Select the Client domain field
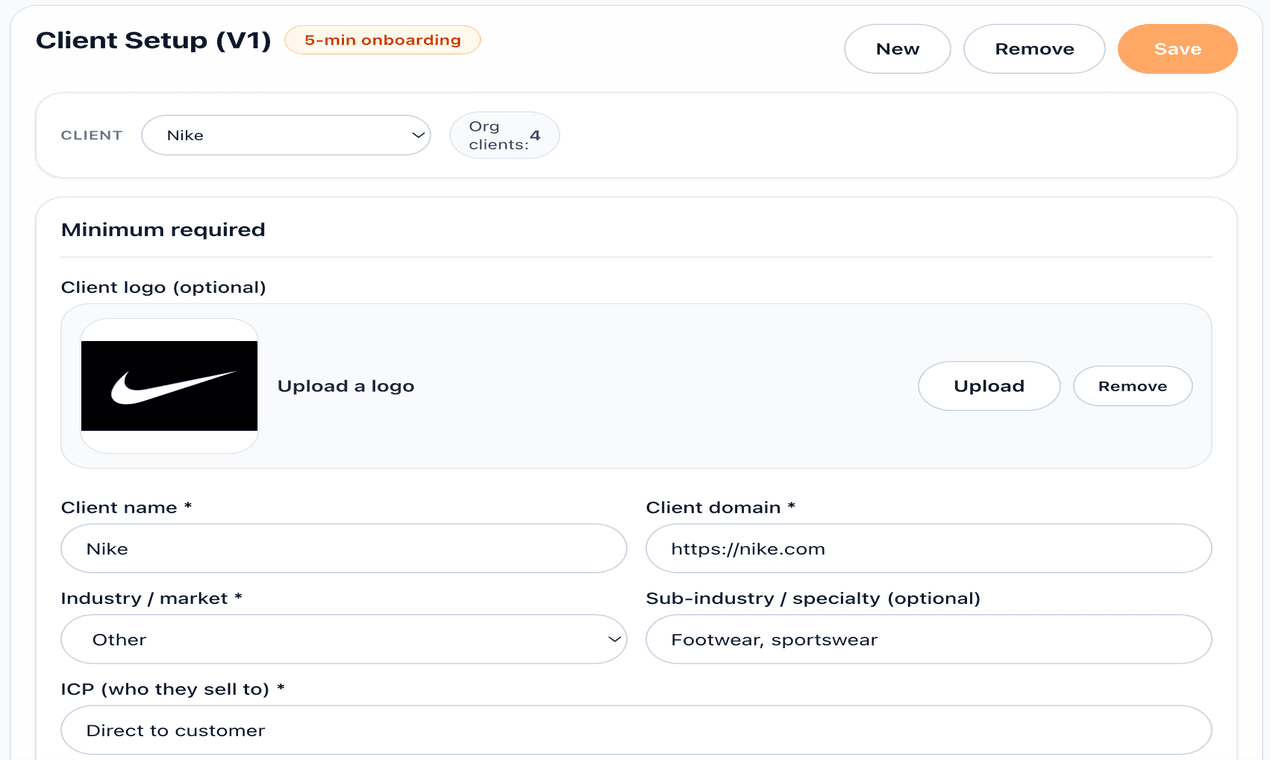 (x=928, y=548)
